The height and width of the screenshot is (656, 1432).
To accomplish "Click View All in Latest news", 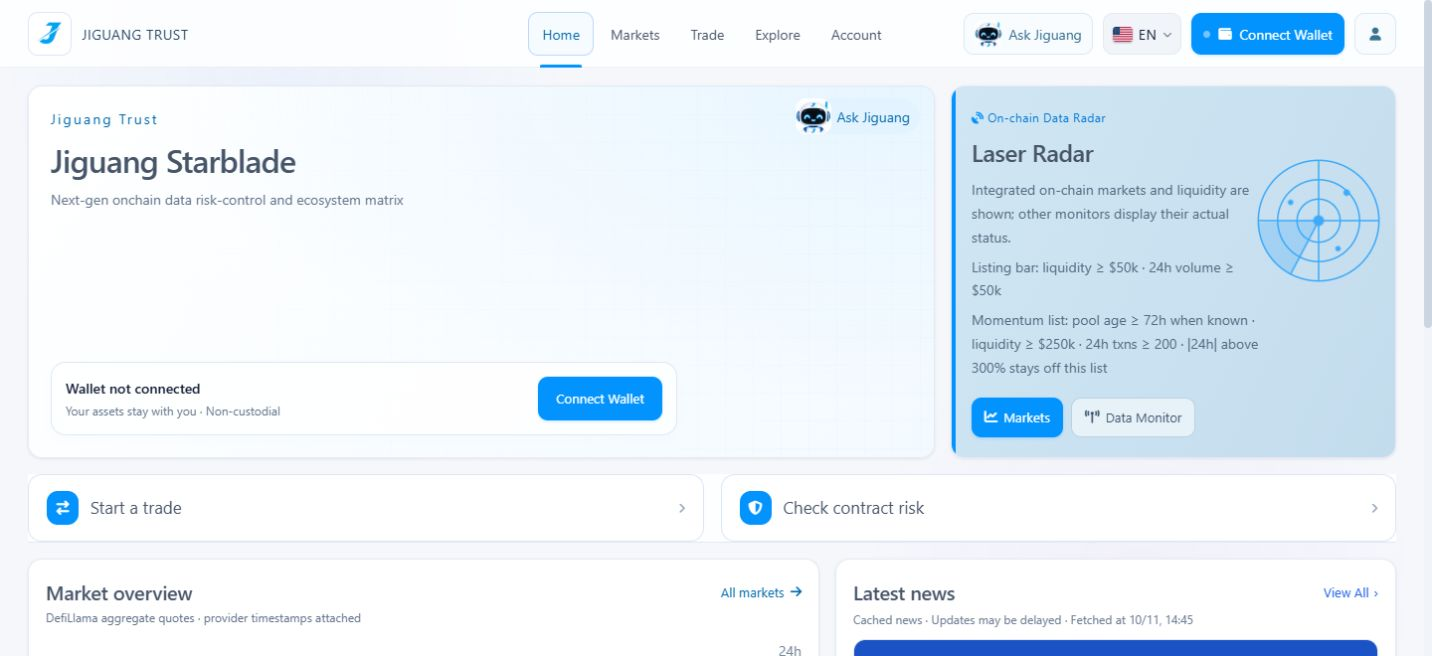I will [1351, 593].
